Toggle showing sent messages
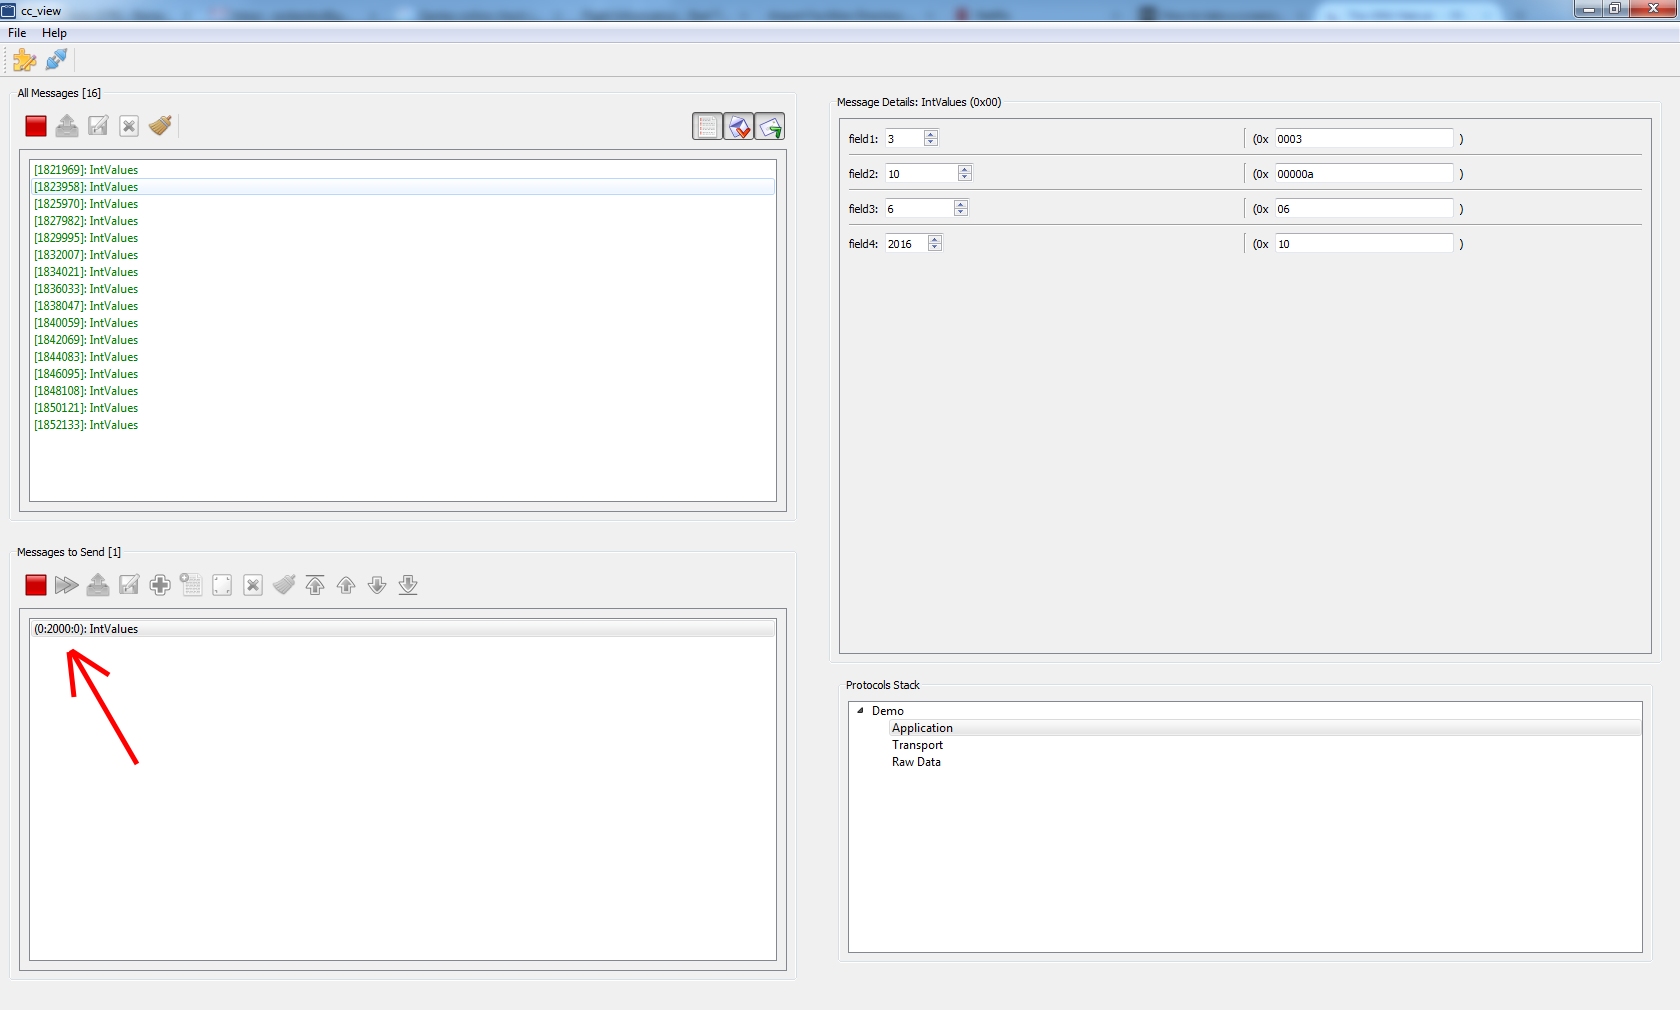1680x1010 pixels. click(x=770, y=127)
